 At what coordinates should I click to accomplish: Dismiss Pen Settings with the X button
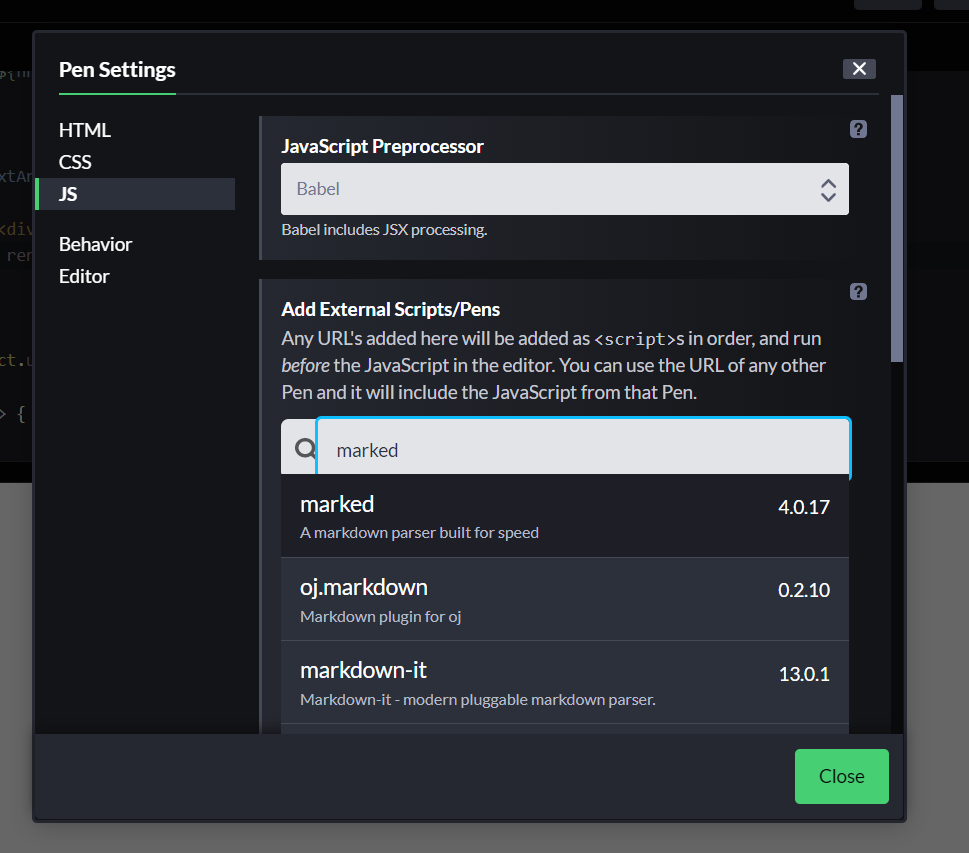859,68
